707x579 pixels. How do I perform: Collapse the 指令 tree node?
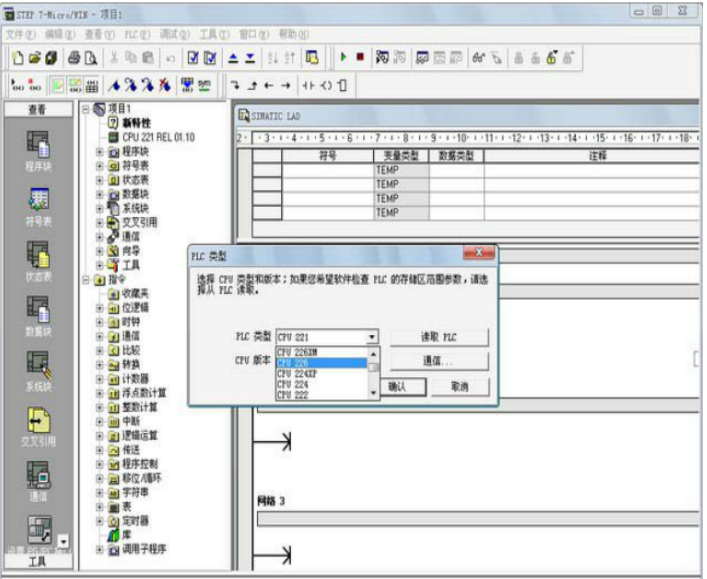click(85, 280)
